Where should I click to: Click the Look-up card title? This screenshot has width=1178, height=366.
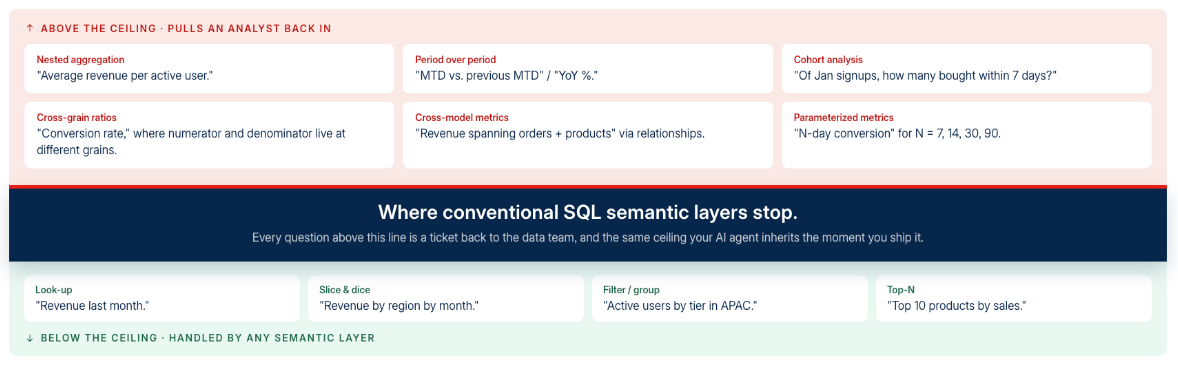(53, 289)
